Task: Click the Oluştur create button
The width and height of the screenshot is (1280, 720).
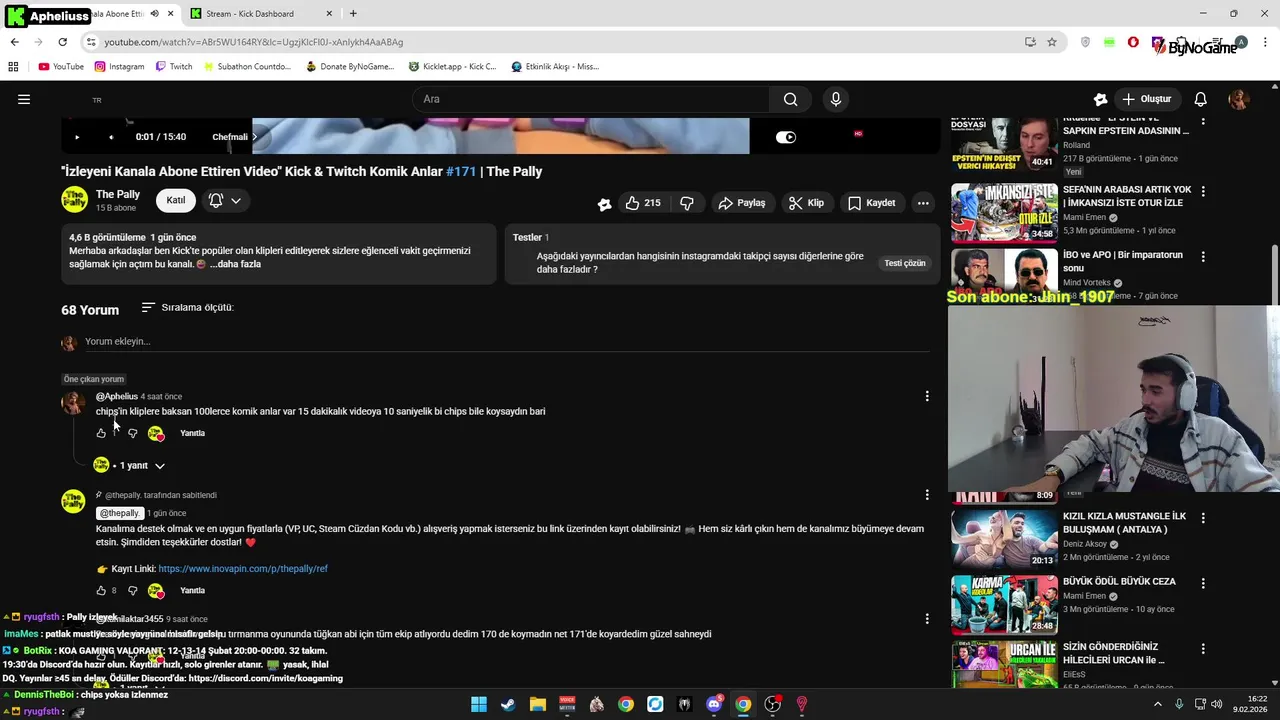Action: (1146, 99)
